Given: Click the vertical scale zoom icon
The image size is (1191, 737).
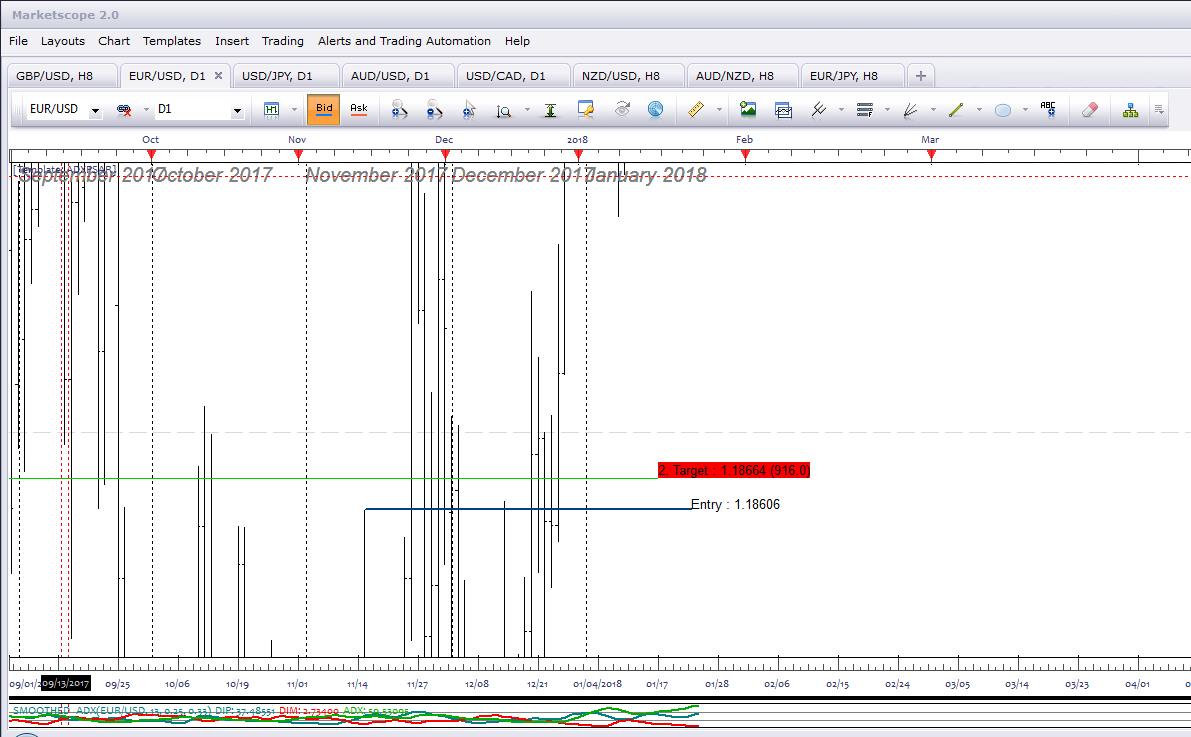Looking at the screenshot, I should pos(504,111).
